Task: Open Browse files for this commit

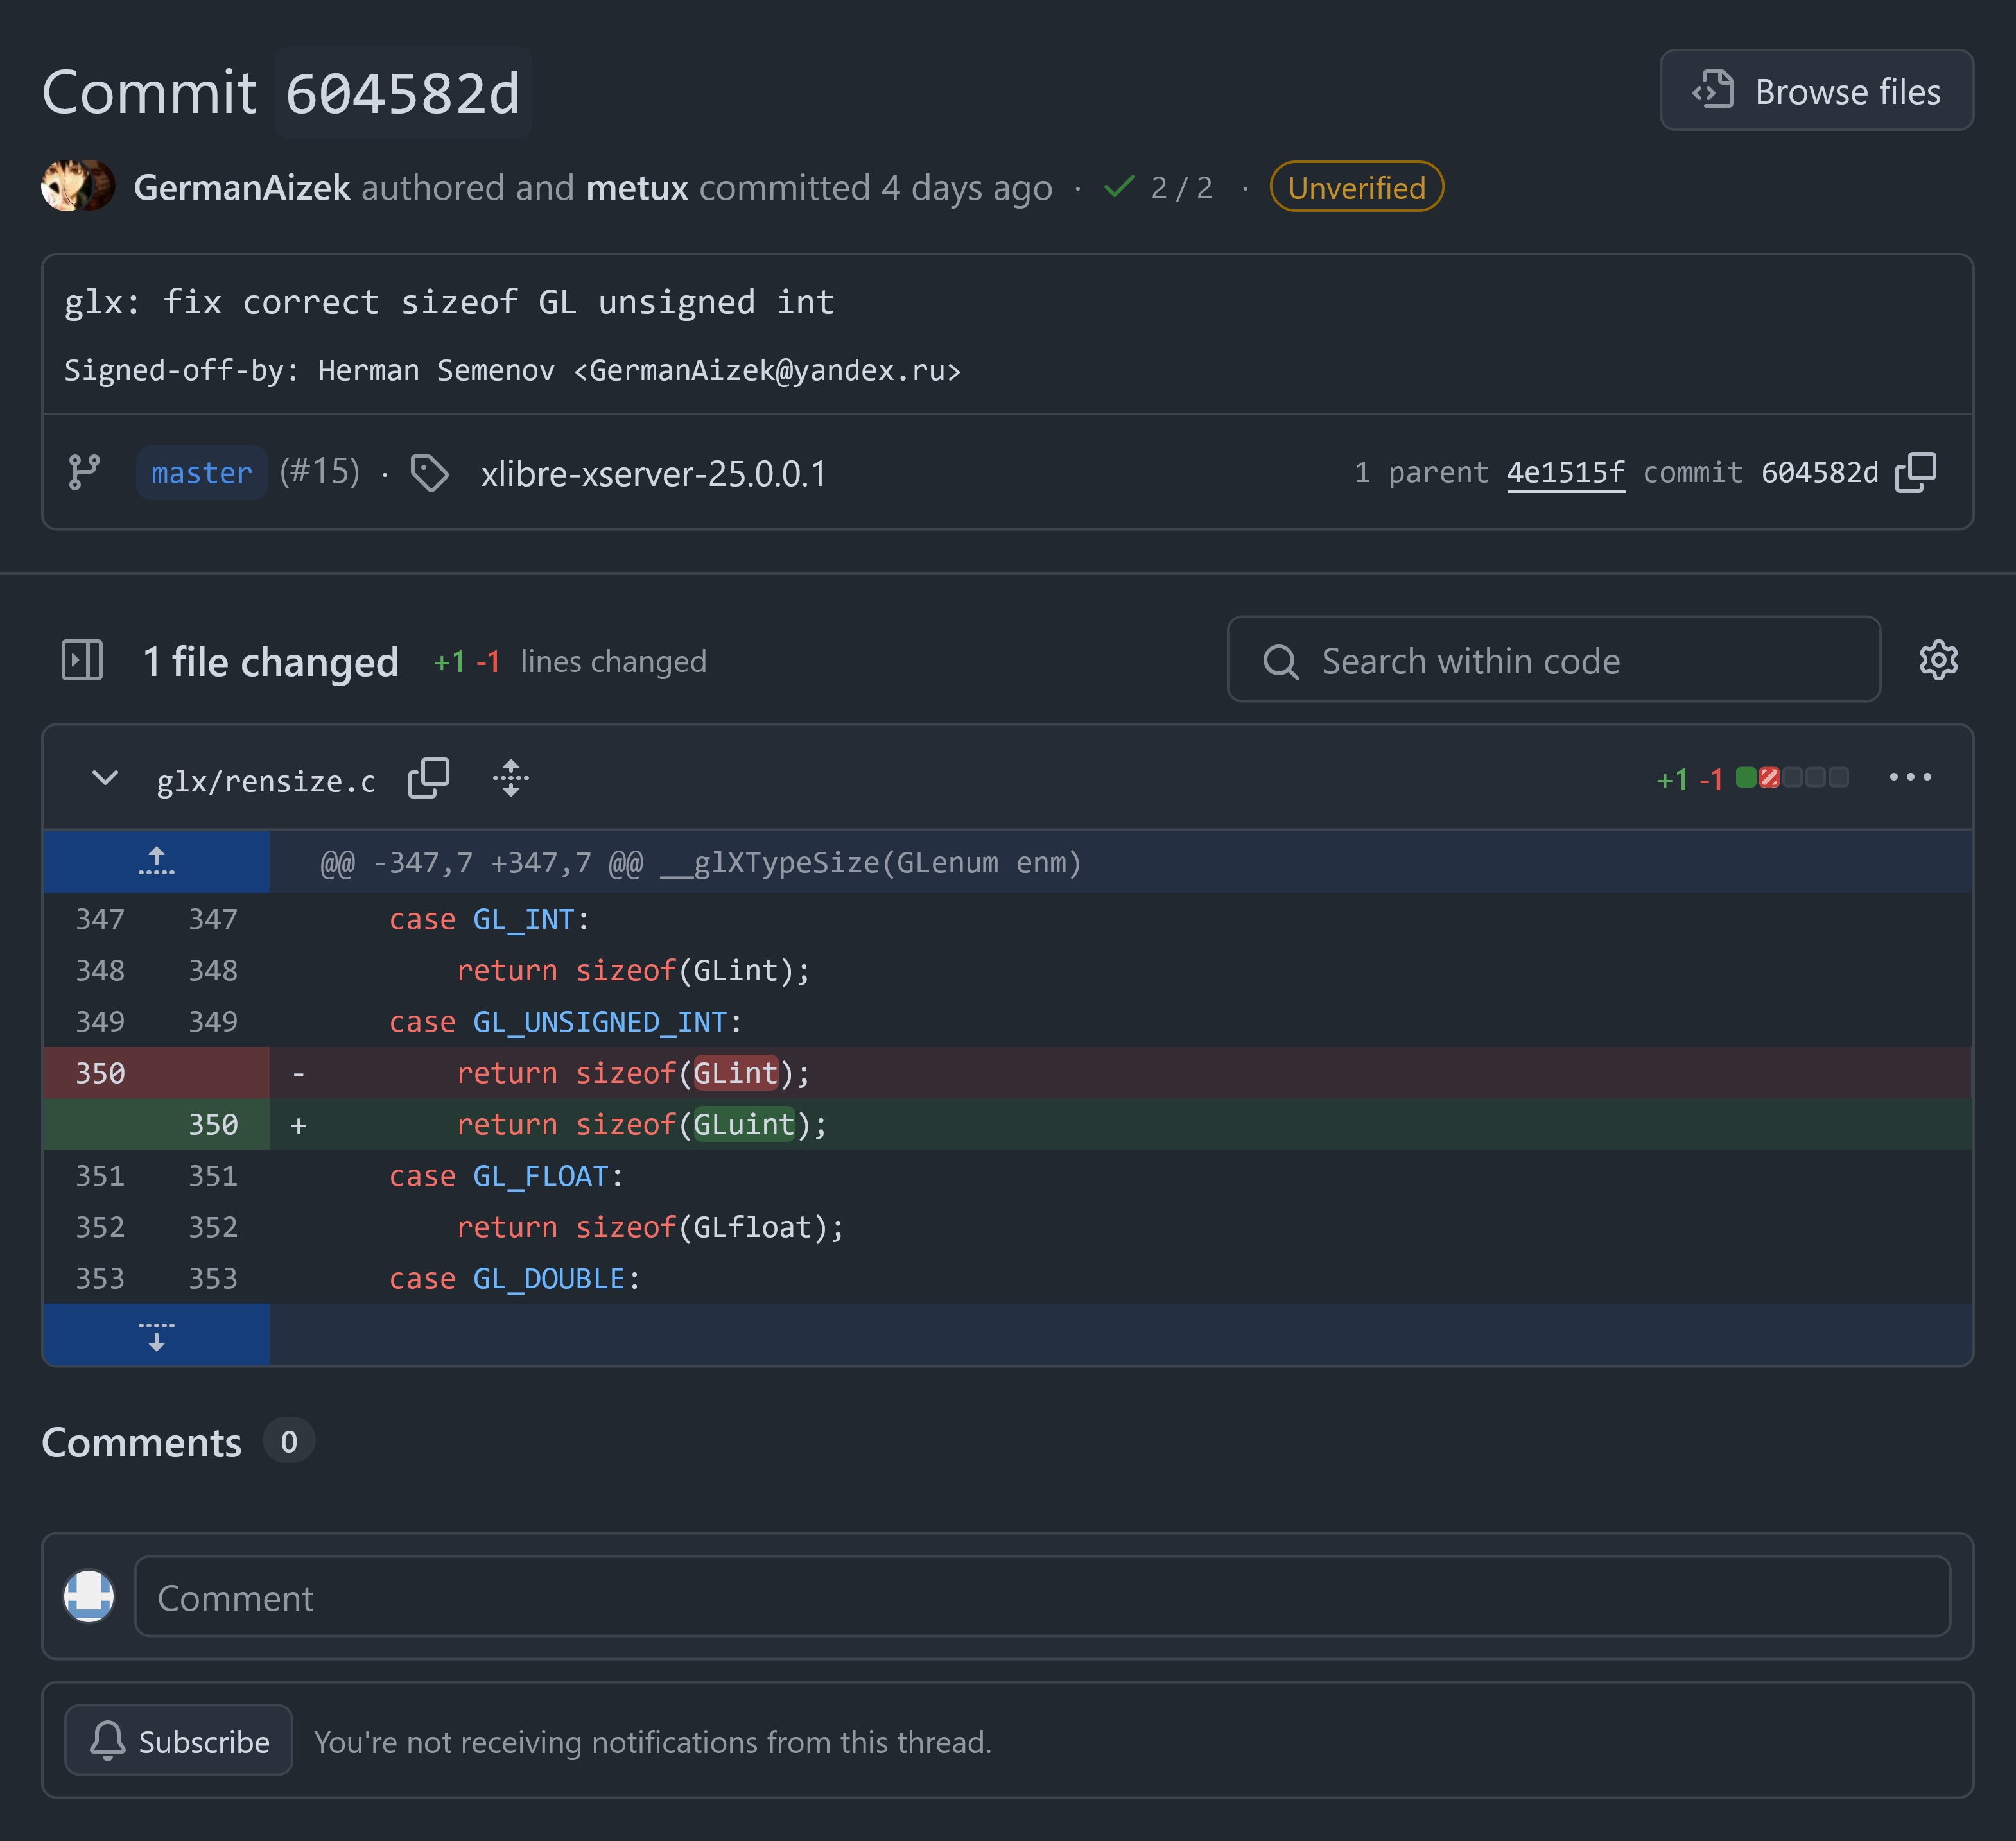Action: pyautogui.click(x=1816, y=91)
